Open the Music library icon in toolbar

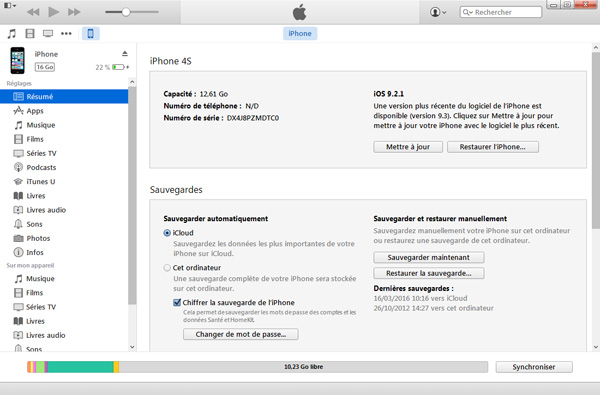click(12, 34)
